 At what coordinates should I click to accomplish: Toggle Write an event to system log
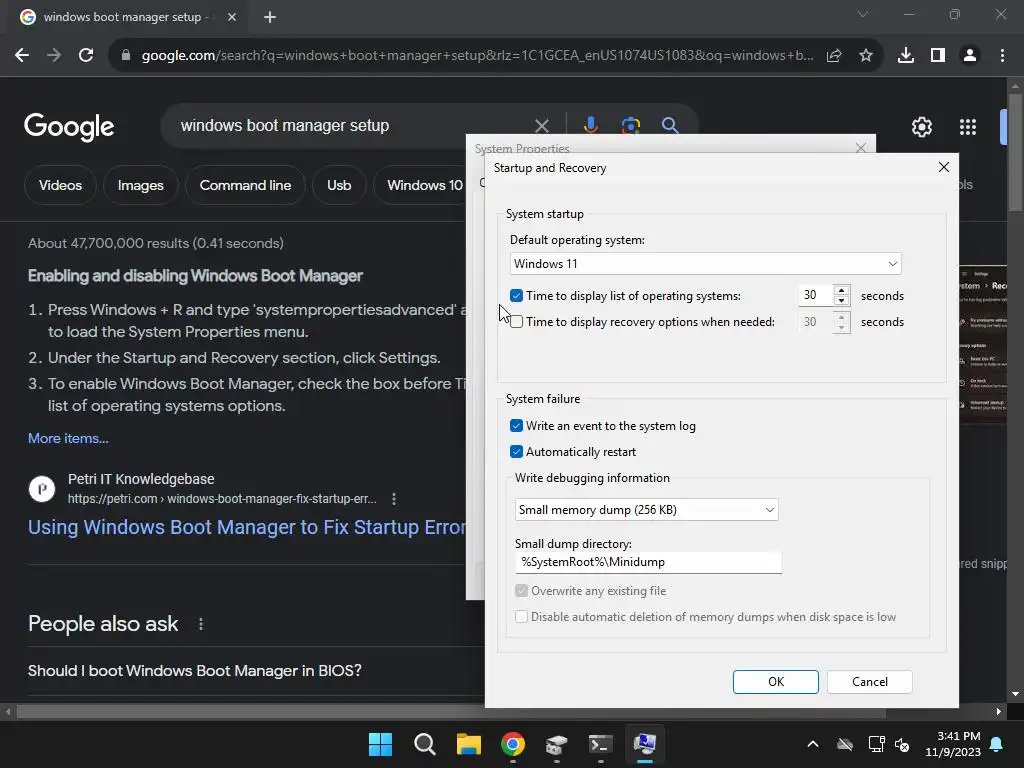(x=517, y=426)
